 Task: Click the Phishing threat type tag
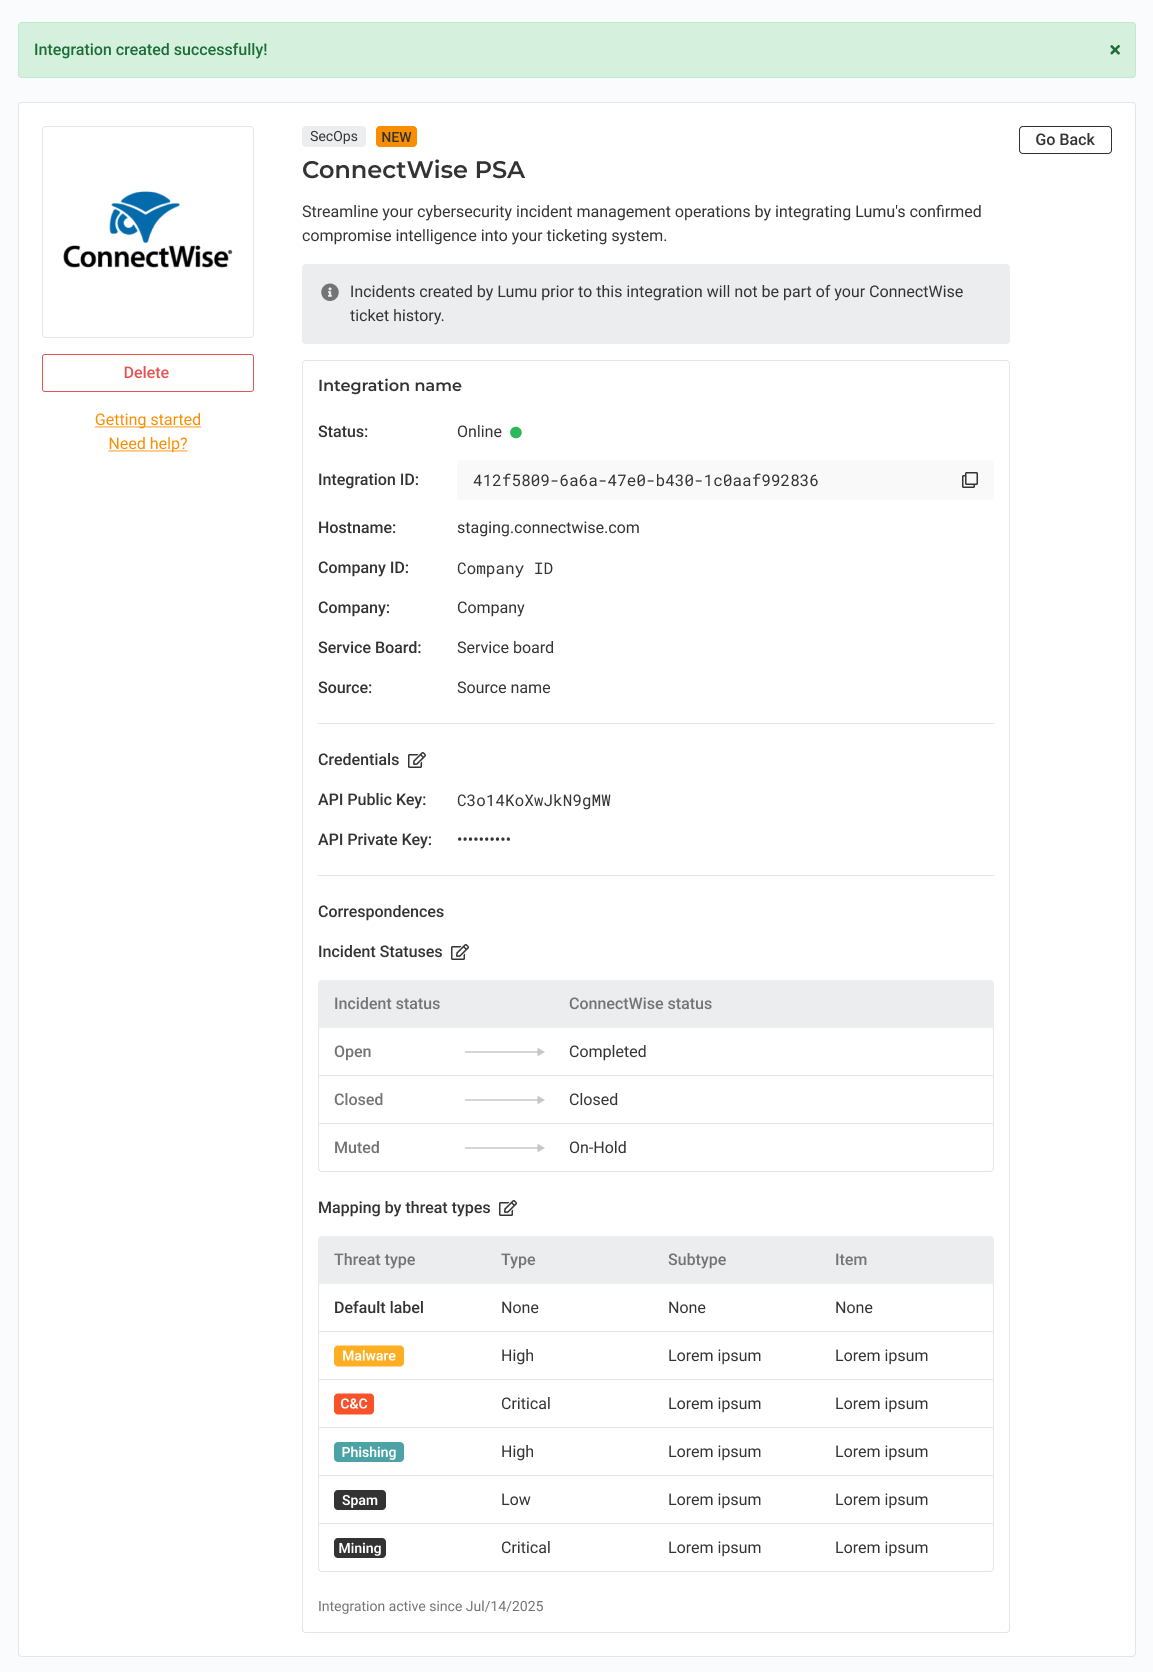pyautogui.click(x=368, y=1452)
